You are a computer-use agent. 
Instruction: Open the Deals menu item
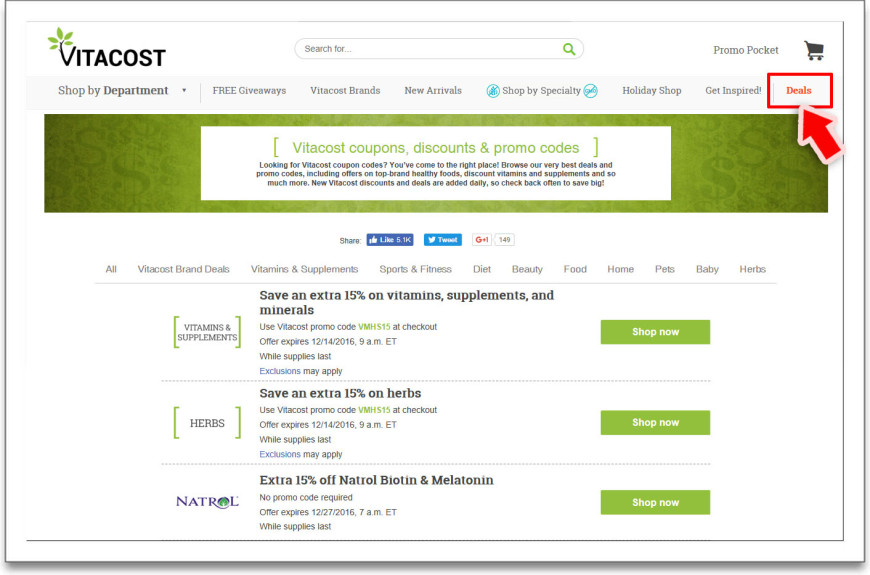(798, 90)
